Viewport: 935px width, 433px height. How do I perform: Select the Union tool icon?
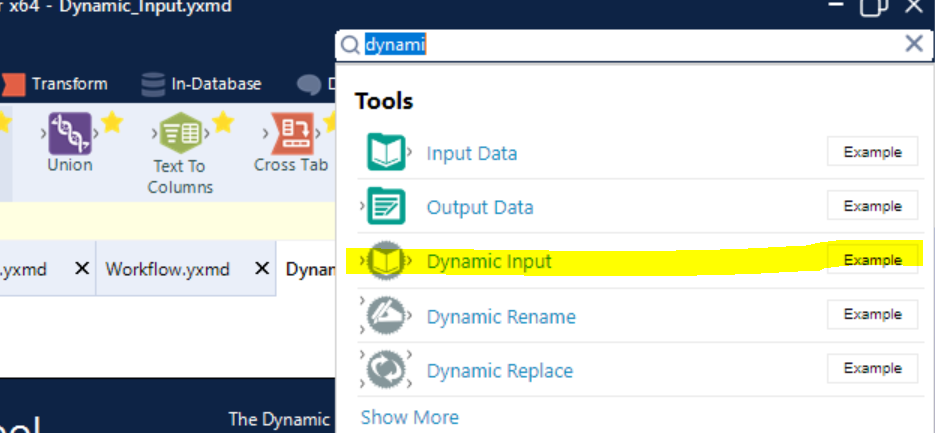[70, 134]
